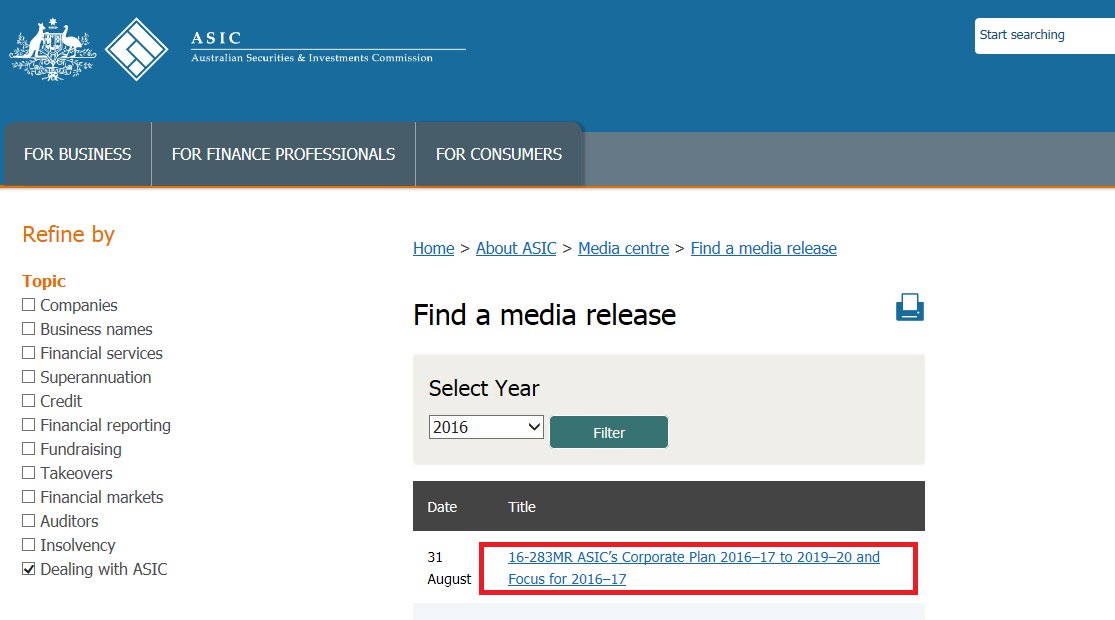1115x620 pixels.
Task: Open the Media centre breadcrumb link
Action: (x=624, y=248)
